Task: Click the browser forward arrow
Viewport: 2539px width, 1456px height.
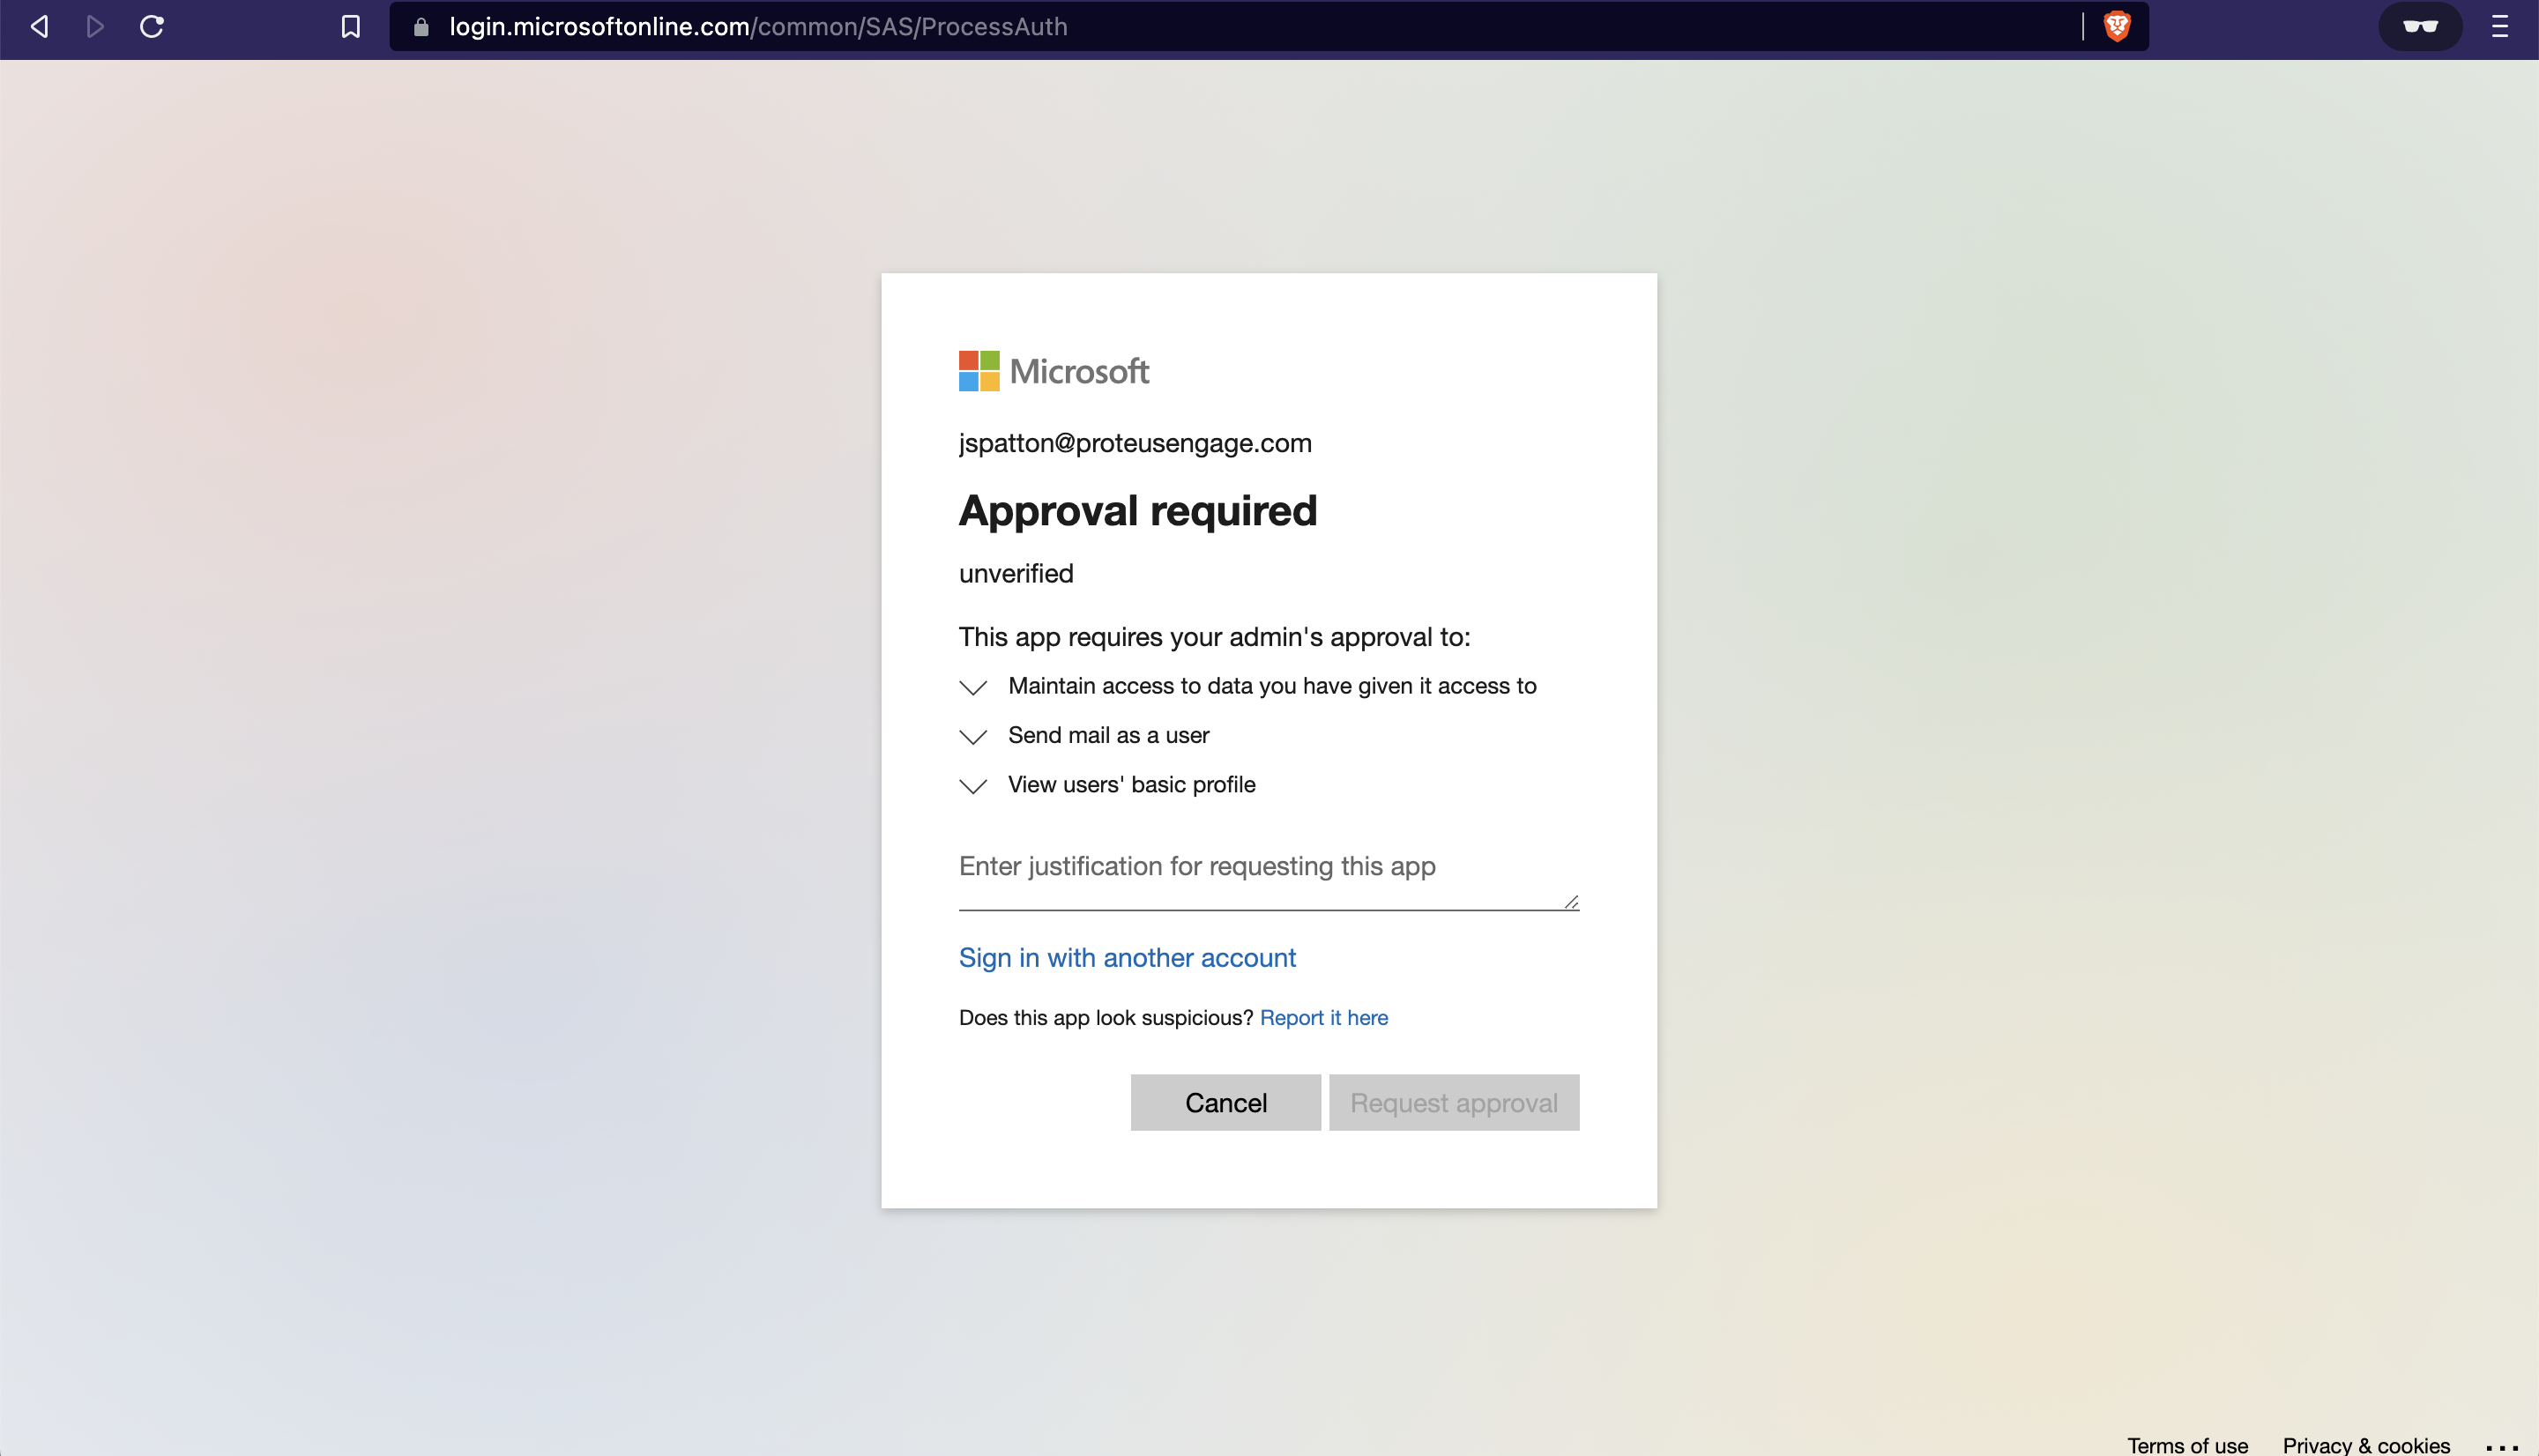Action: coord(95,27)
